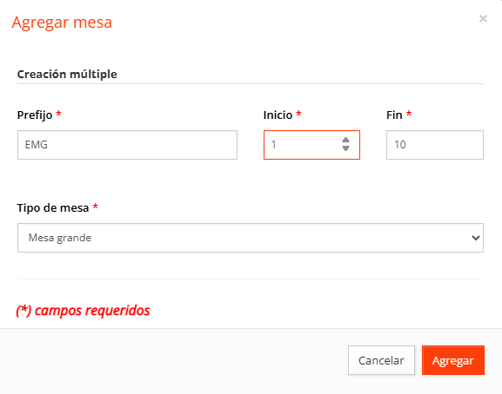Click the red asterisk beside Tipo de mesa
502x394 pixels.
pos(95,206)
